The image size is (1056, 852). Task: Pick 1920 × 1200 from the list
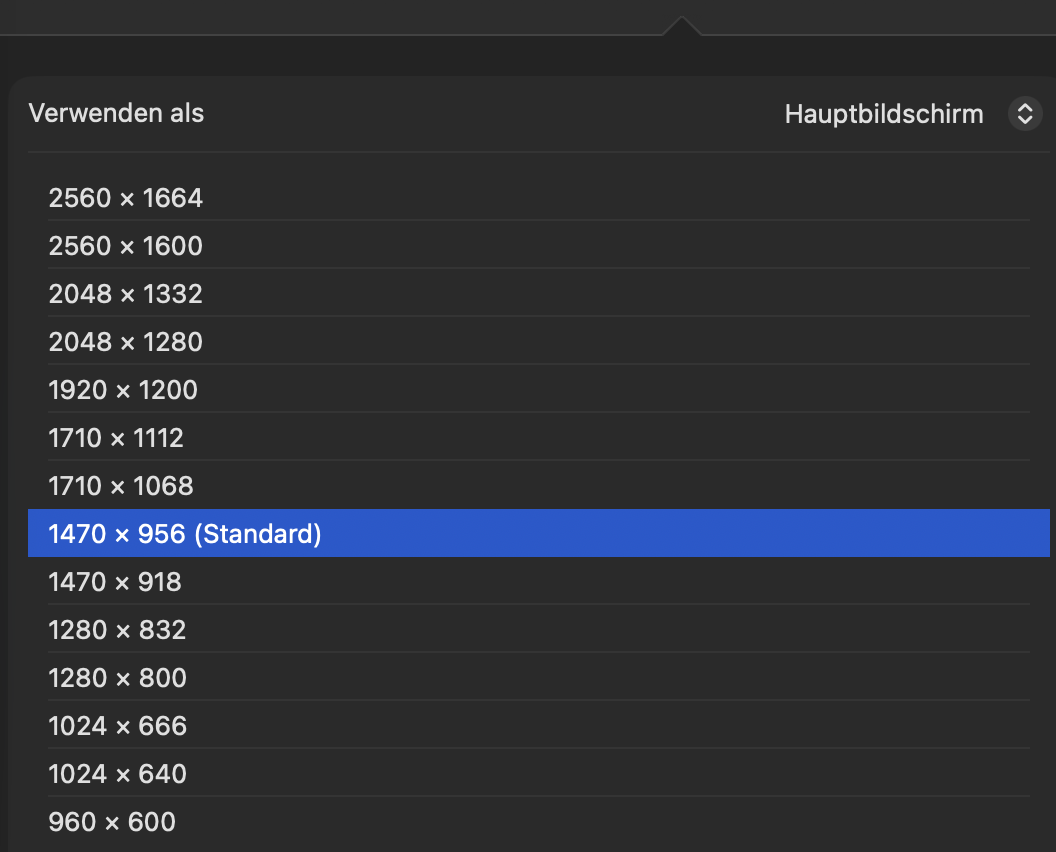coord(123,390)
